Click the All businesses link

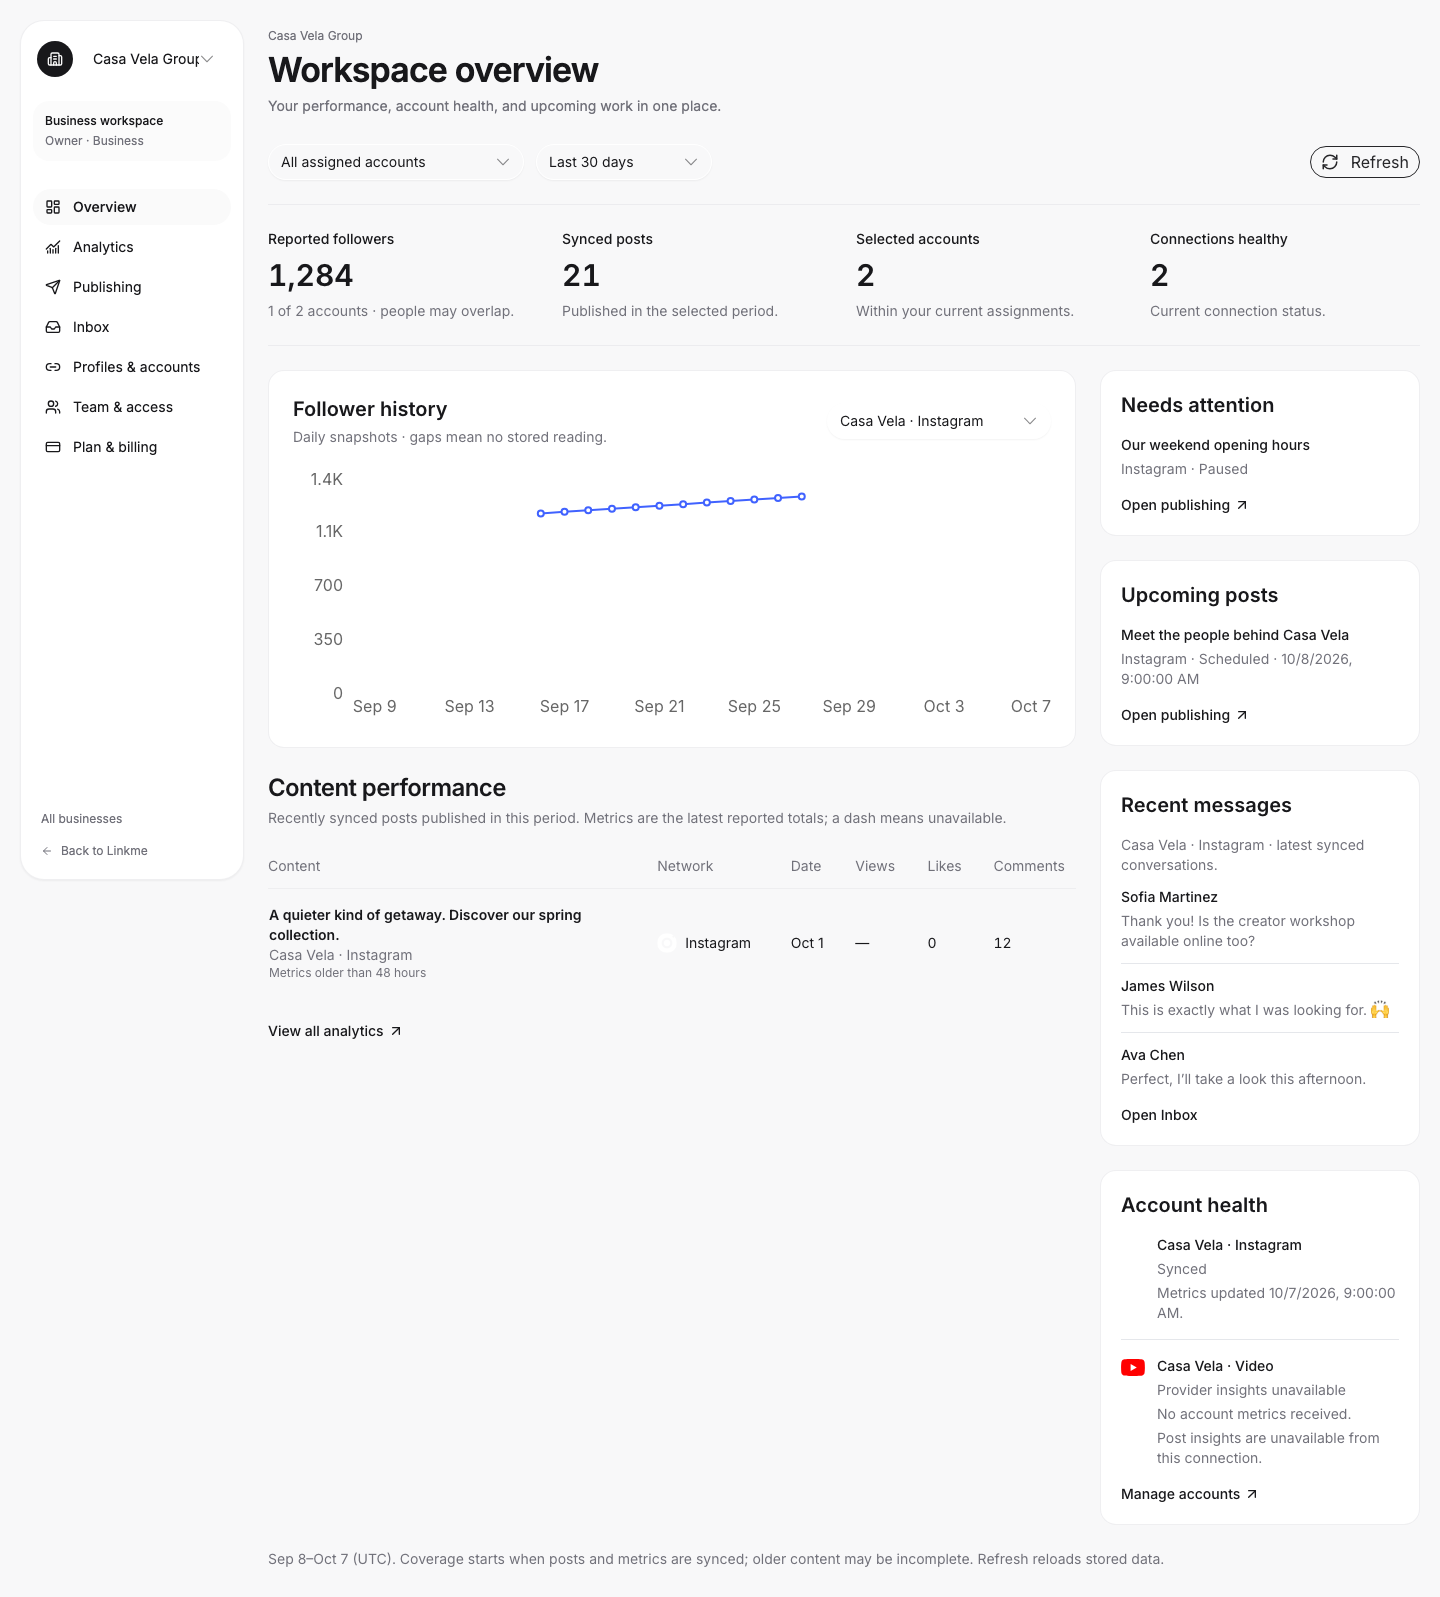click(82, 819)
